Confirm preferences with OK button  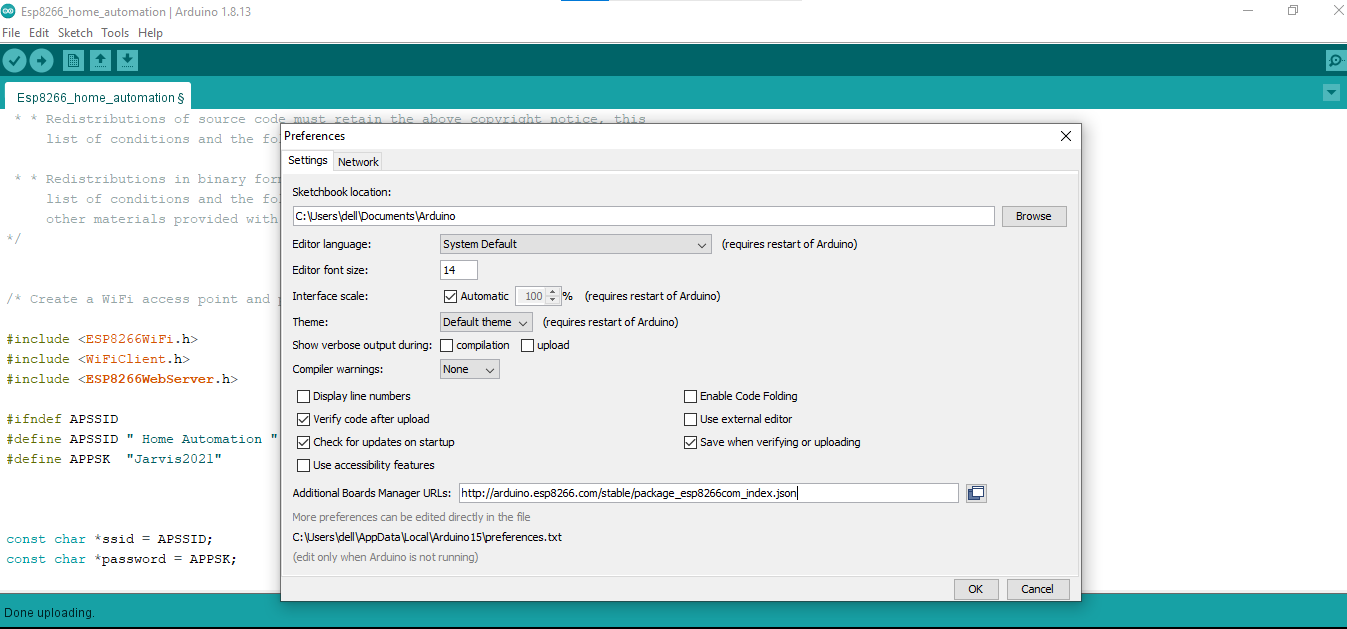975,589
